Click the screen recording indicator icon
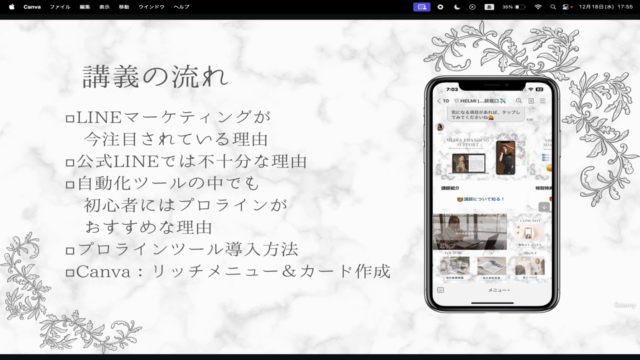Image resolution: width=640 pixels, height=360 pixels. pyautogui.click(x=440, y=7)
